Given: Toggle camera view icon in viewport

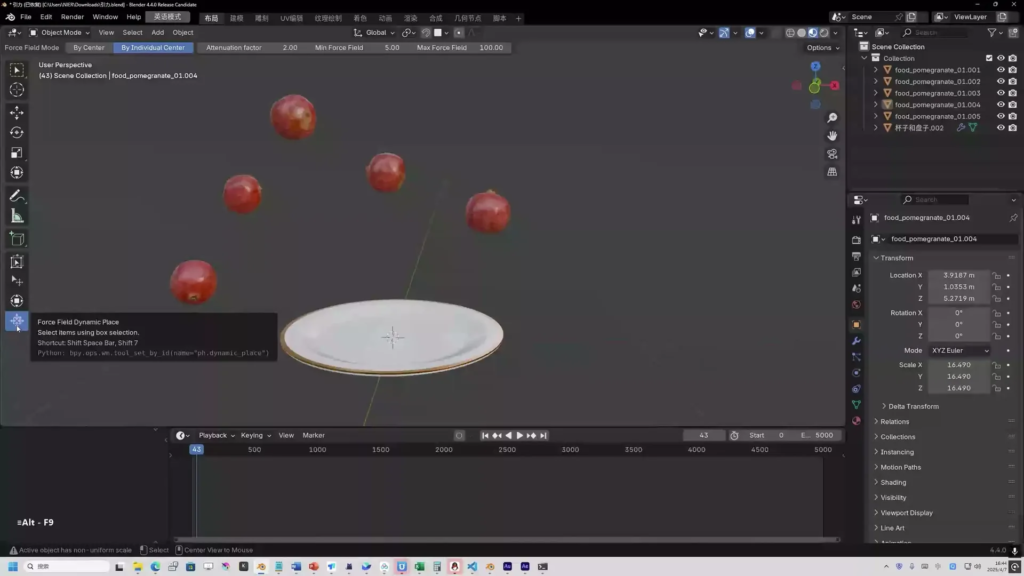Looking at the screenshot, I should coord(832,154).
